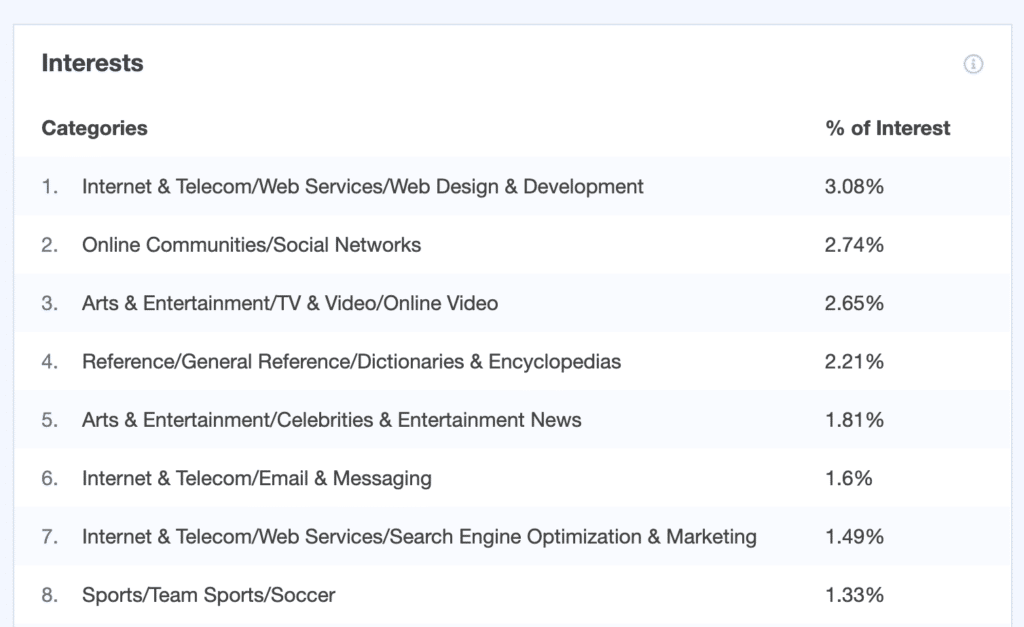Click the 2.21% interest value
This screenshot has height=627, width=1024.
(854, 361)
